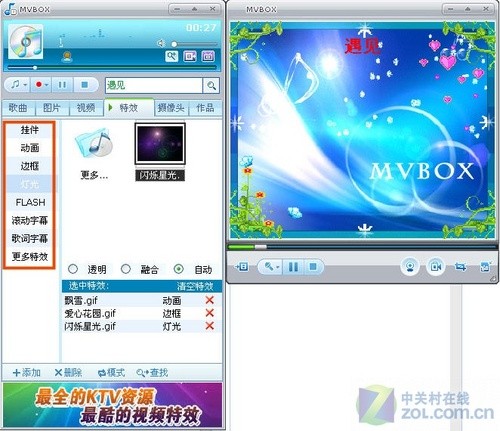The width and height of the screenshot is (500, 431).
Task: Select the 自动 radio button
Action: [179, 269]
